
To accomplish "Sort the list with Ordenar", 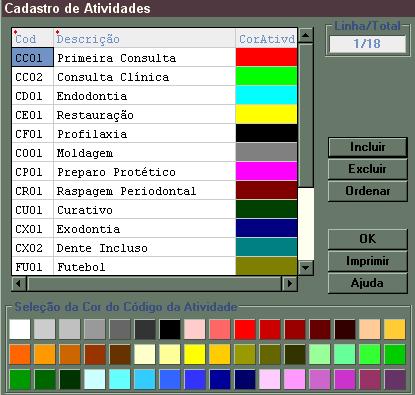I will [x=368, y=191].
